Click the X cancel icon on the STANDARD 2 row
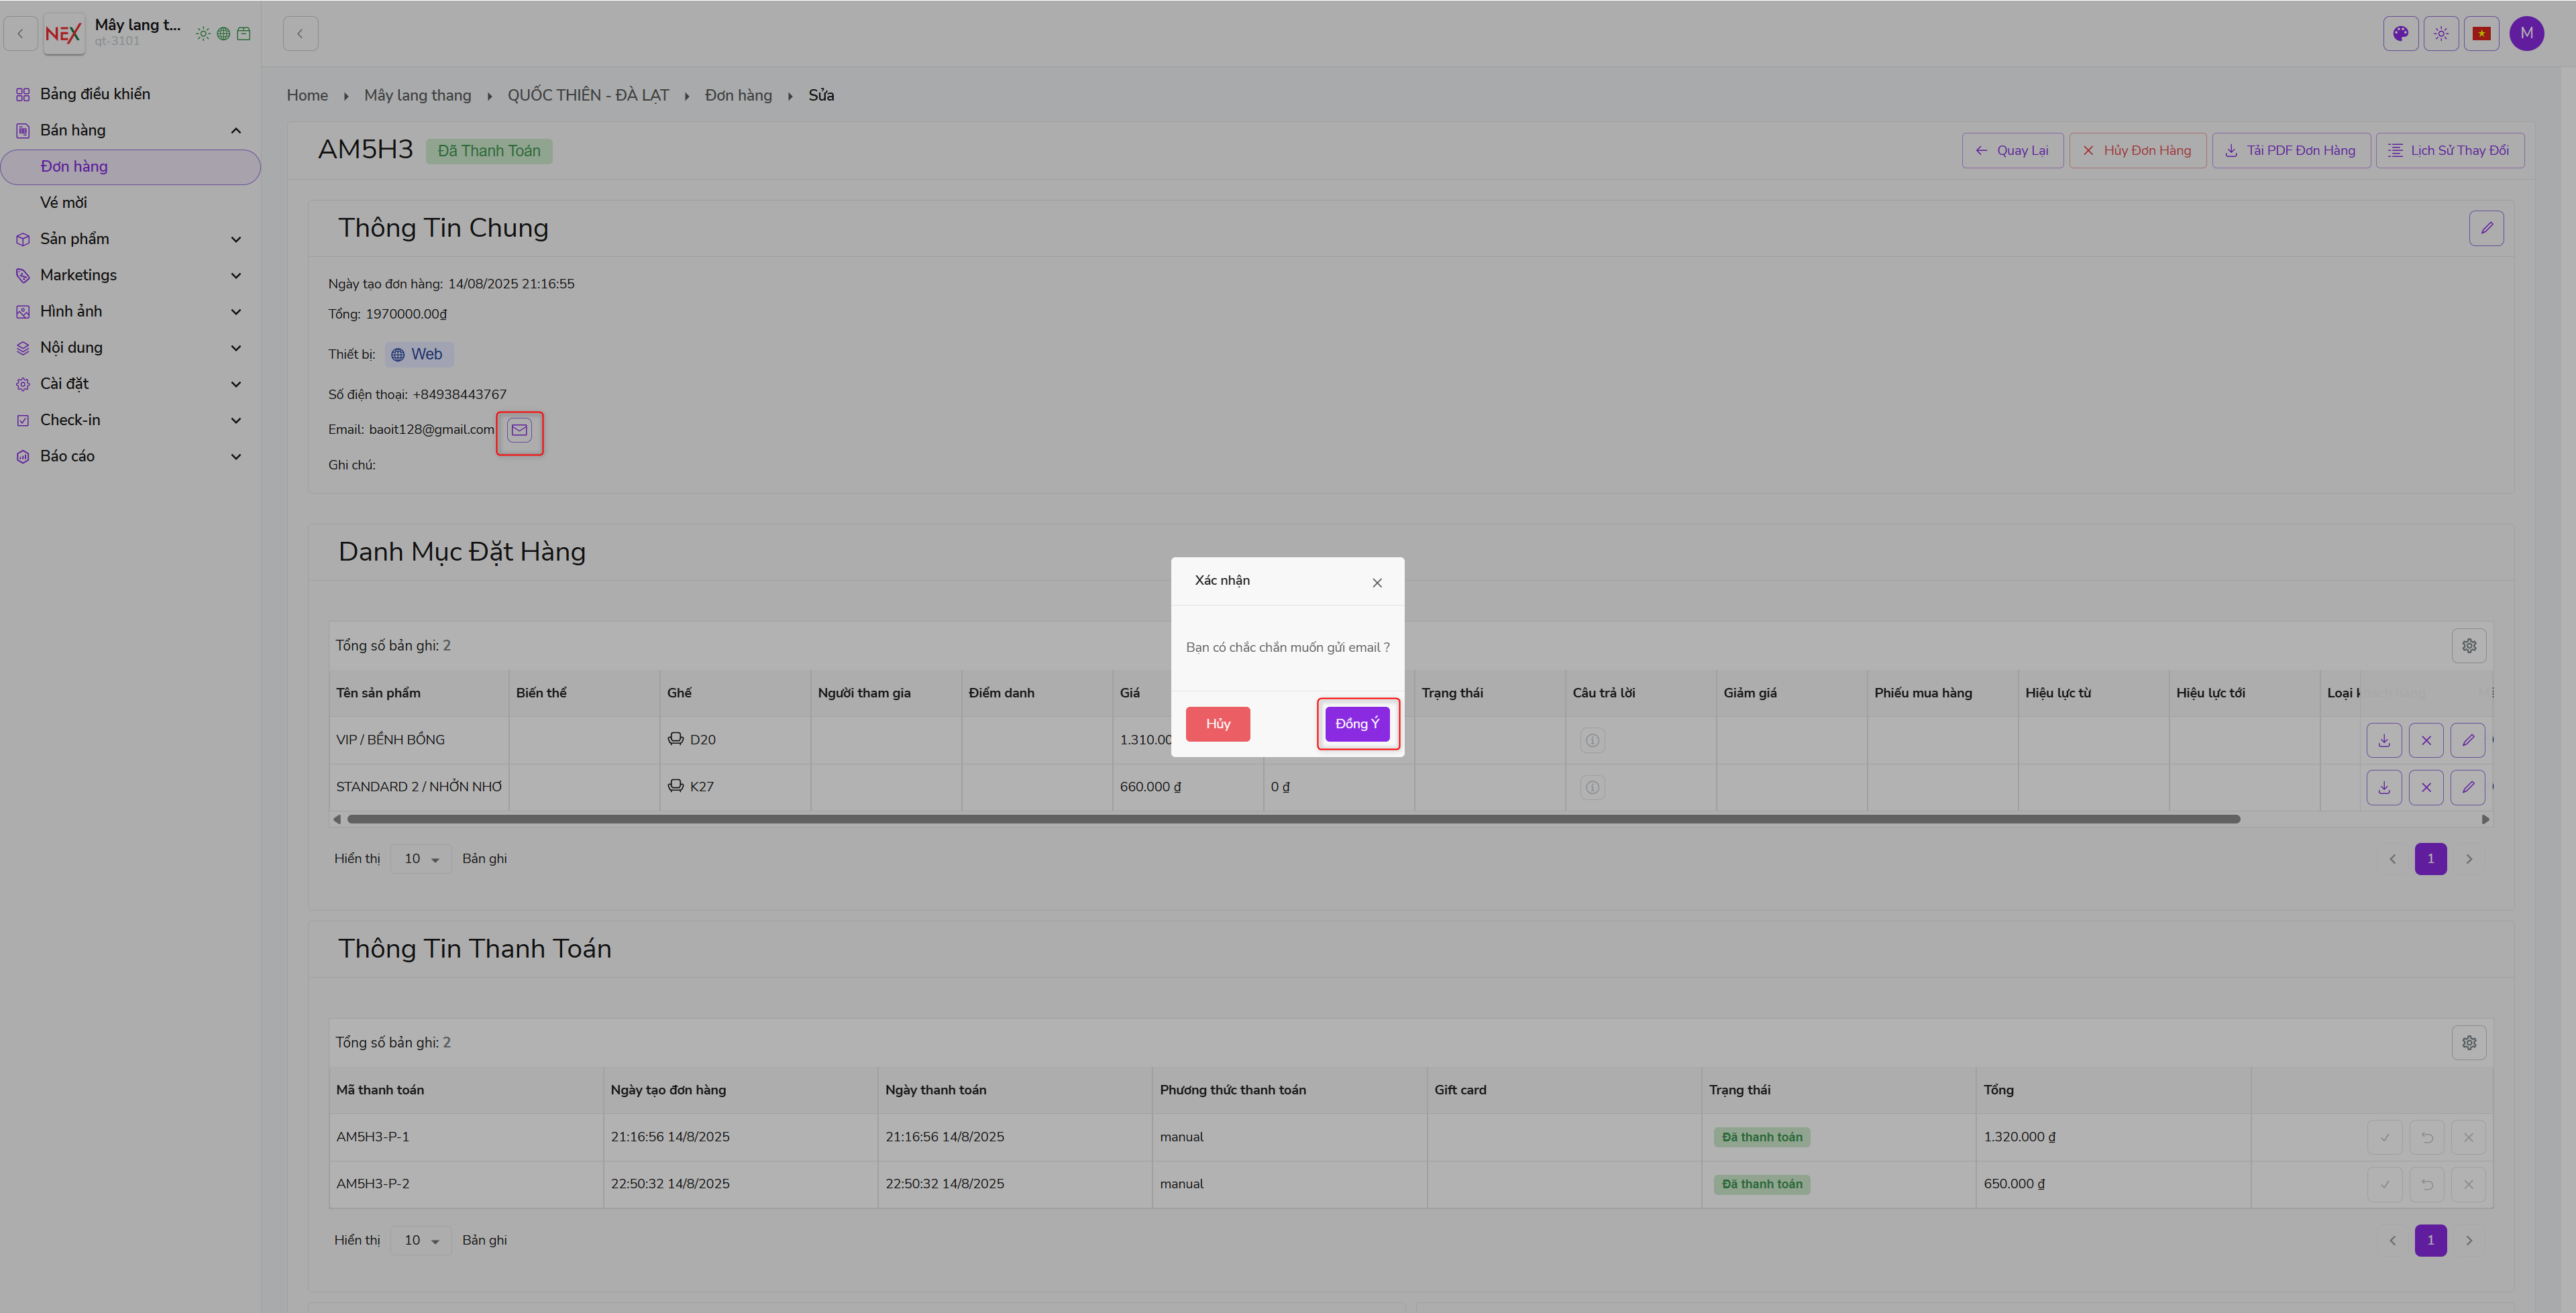 pos(2426,787)
